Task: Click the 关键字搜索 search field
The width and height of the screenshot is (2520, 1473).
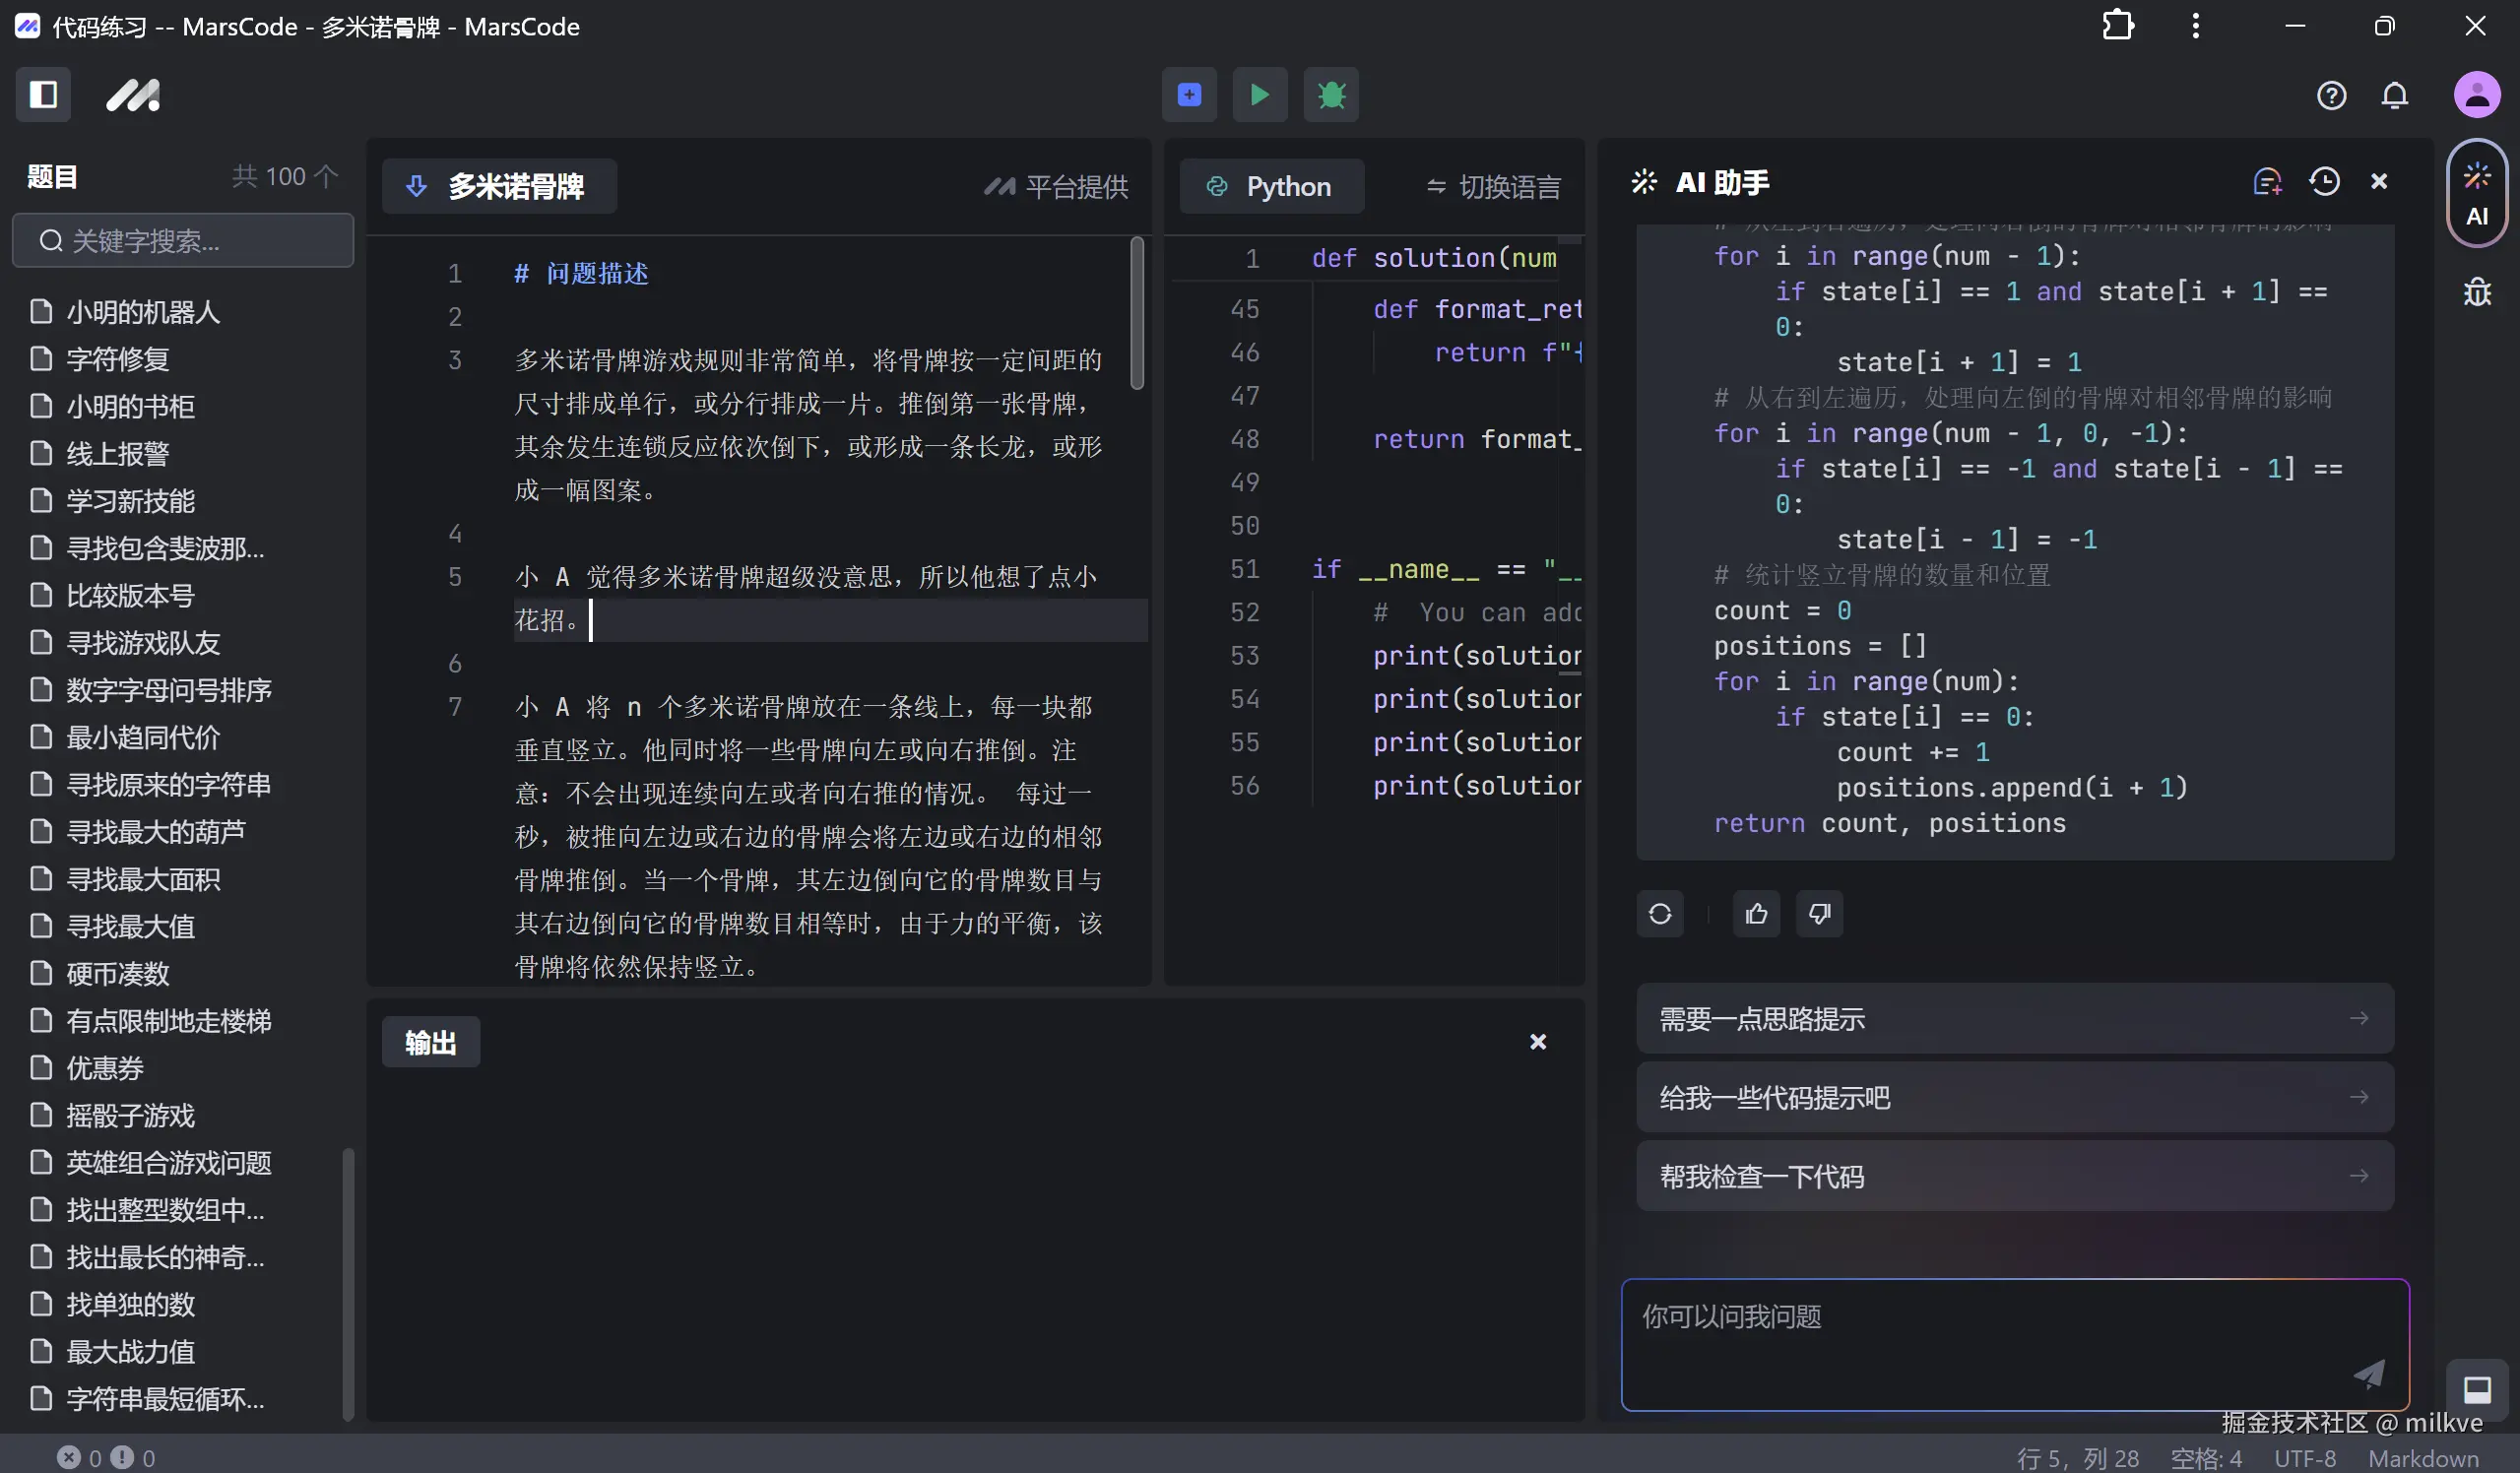Action: click(x=183, y=241)
